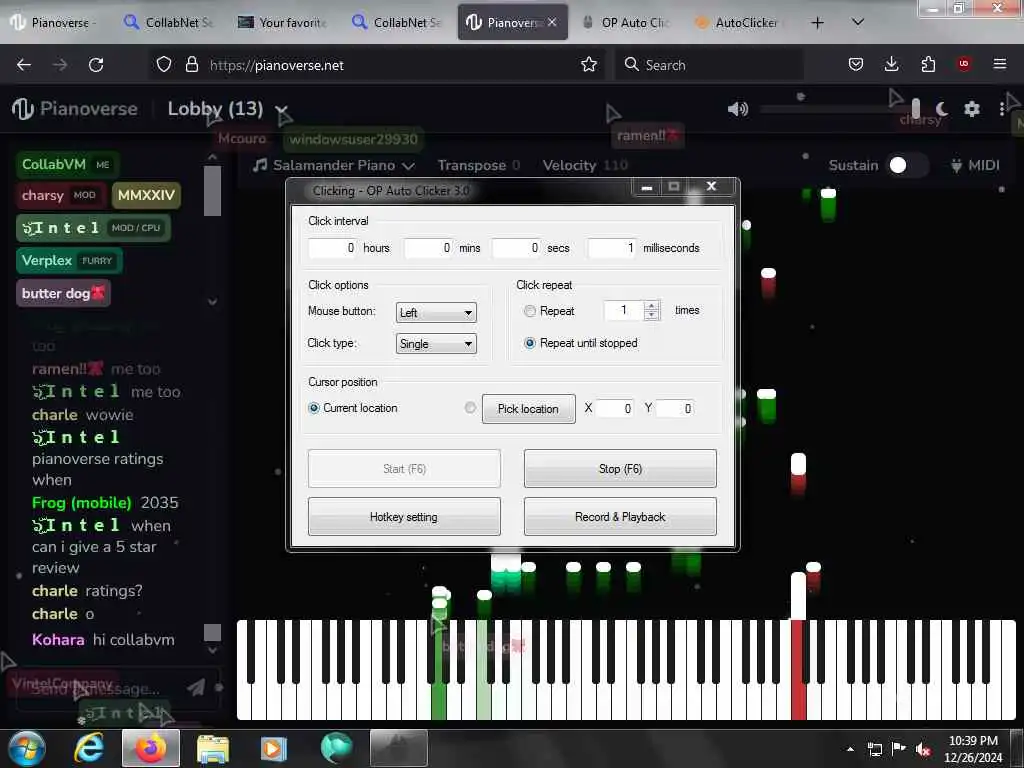This screenshot has height=768, width=1024.
Task: Open the Mouse button dropdown
Action: 436,313
